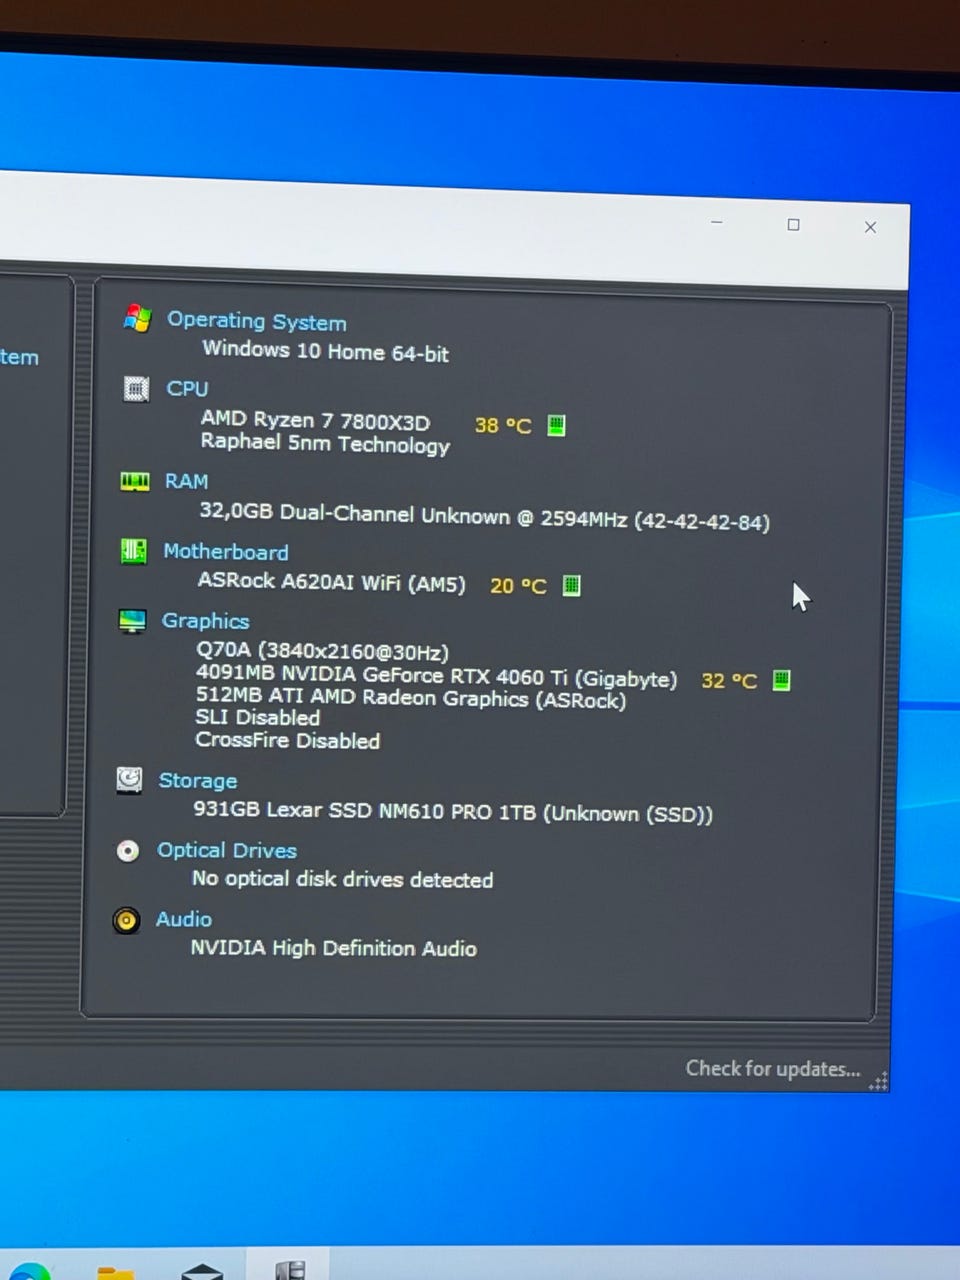Image resolution: width=960 pixels, height=1280 pixels.
Task: Click the RAM module icon
Action: [134, 481]
